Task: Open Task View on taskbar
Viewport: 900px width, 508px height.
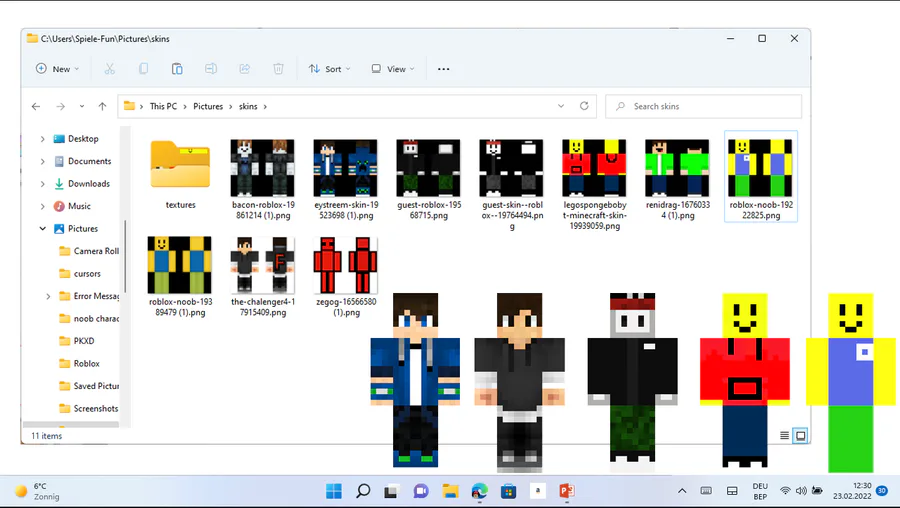Action: [391, 491]
